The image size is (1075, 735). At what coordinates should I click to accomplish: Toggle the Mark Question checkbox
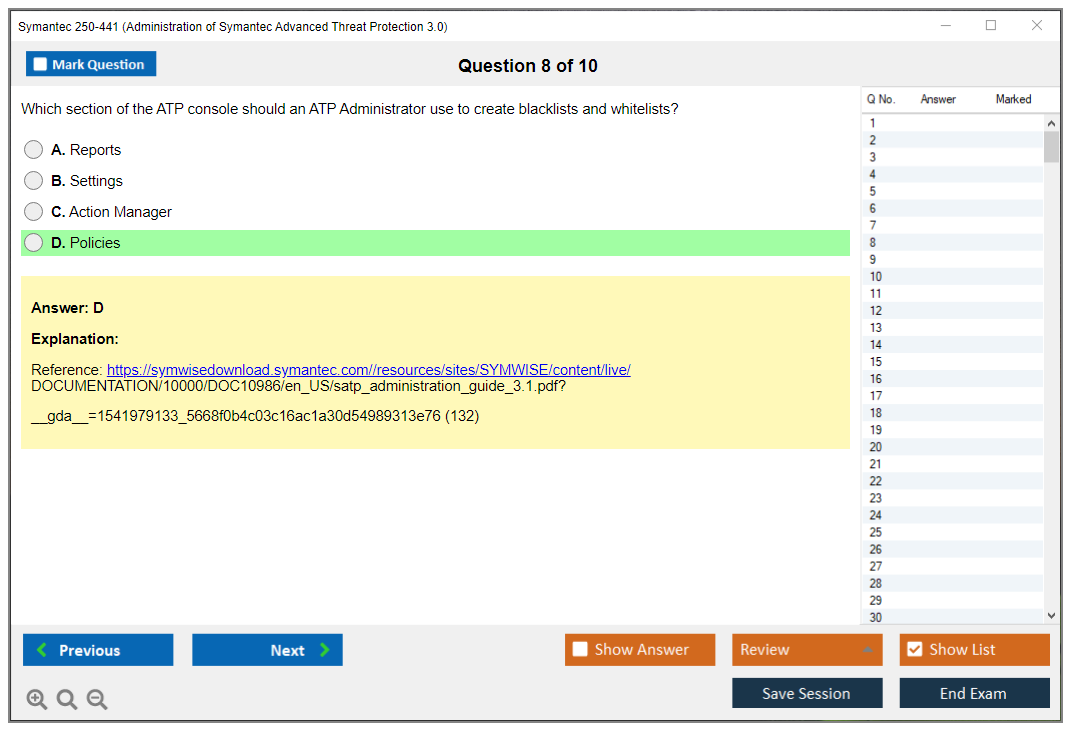pos(41,65)
